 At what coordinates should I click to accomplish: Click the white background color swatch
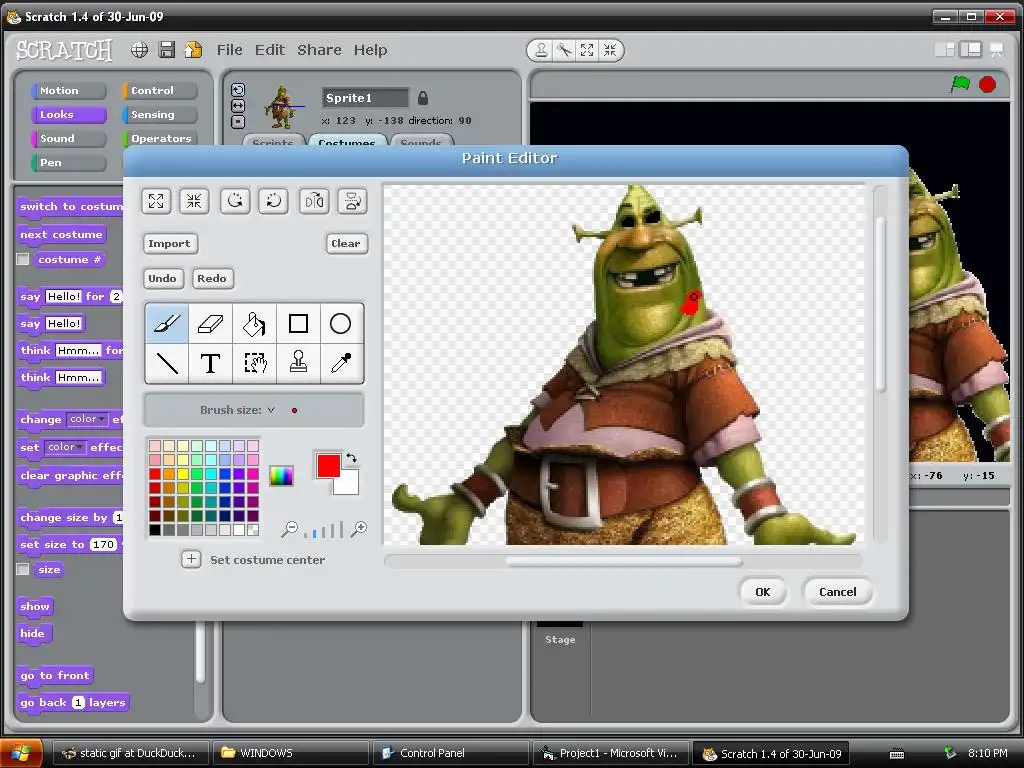click(349, 484)
